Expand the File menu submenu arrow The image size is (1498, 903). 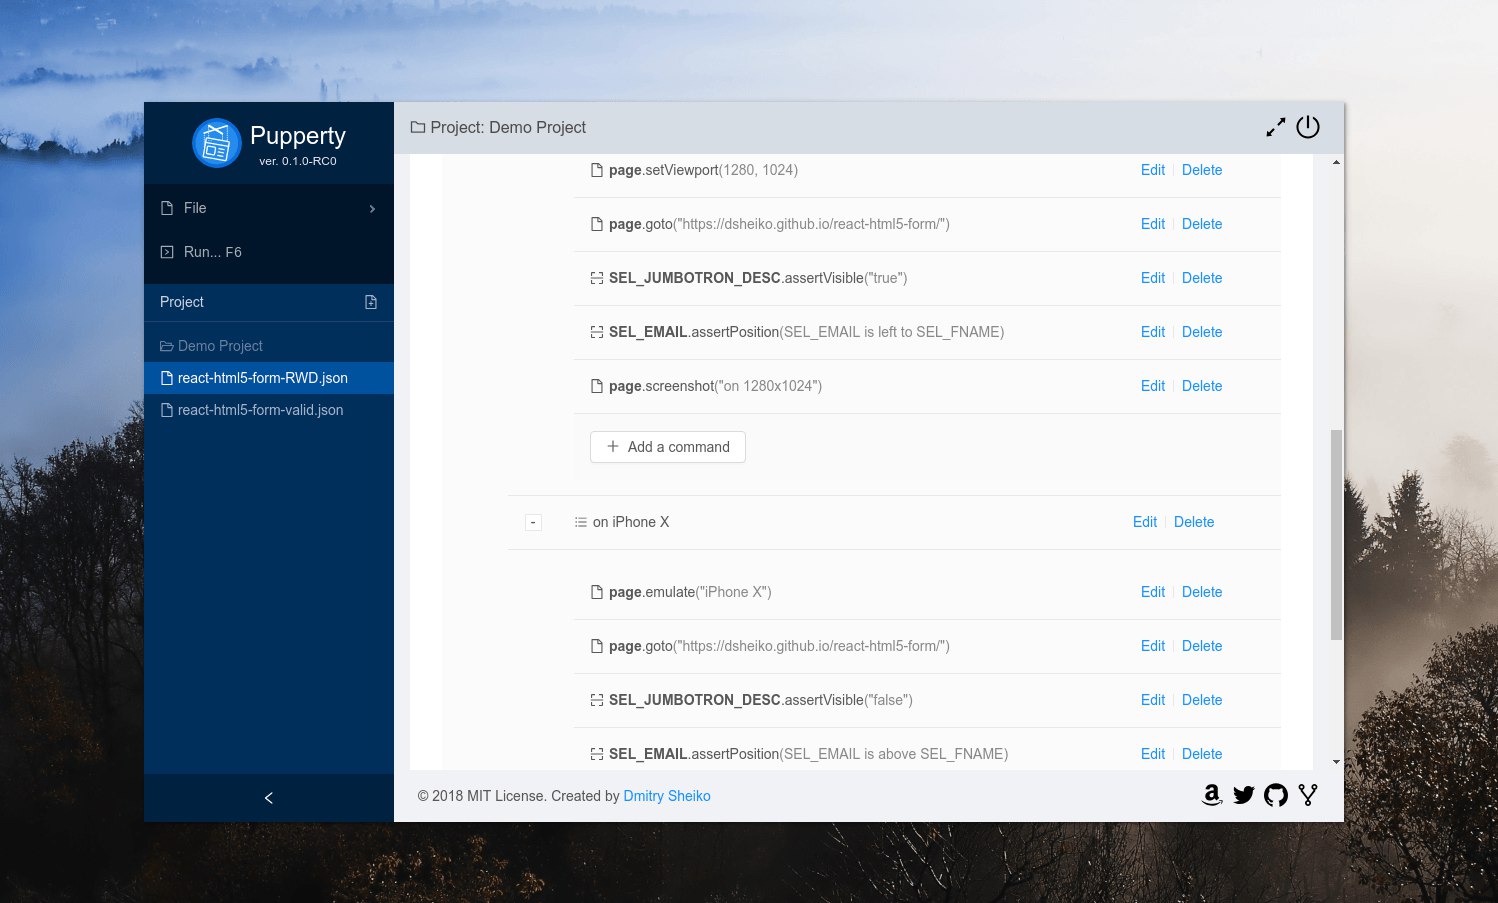click(372, 208)
